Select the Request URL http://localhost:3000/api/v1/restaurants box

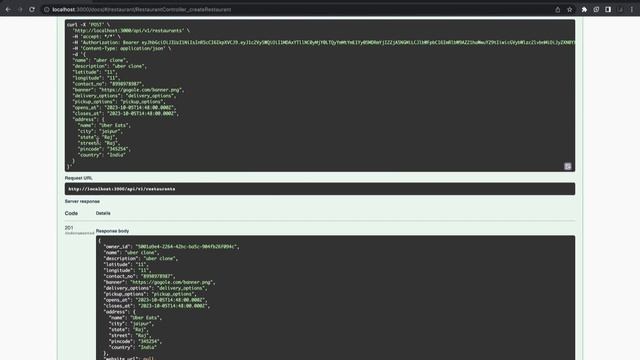click(x=320, y=189)
